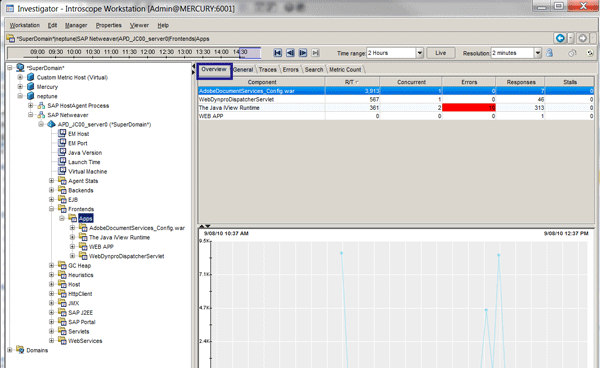Click the round icon at toolbar end
The height and width of the screenshot is (368, 600).
coord(590,53)
